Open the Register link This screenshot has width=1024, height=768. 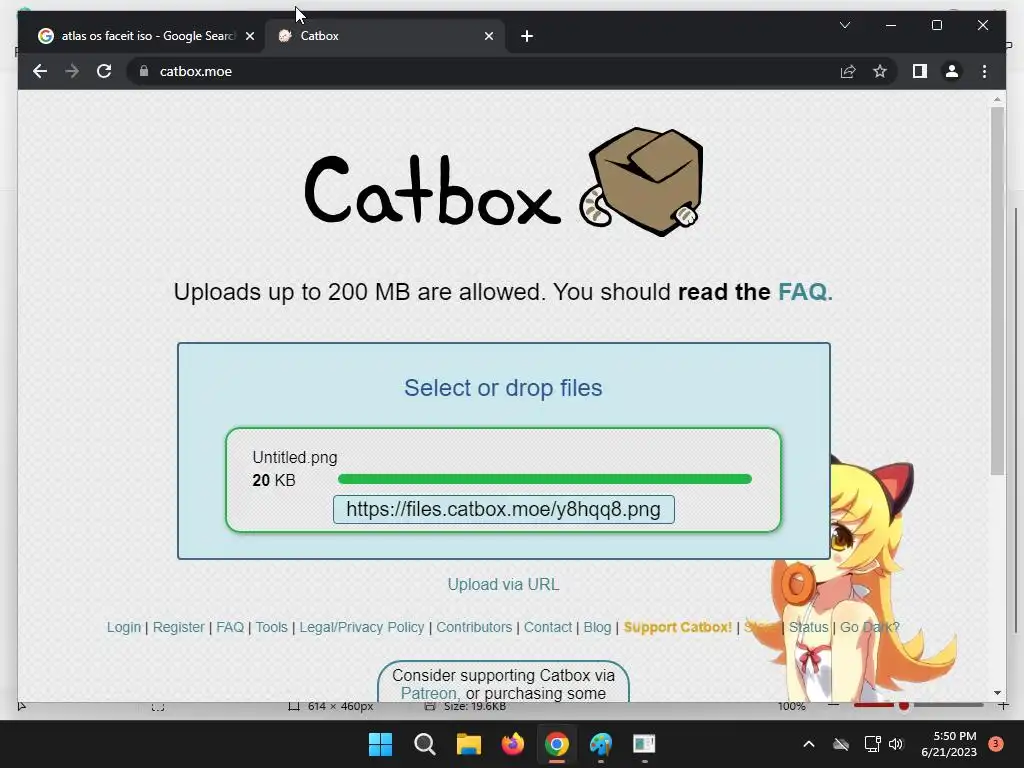pyautogui.click(x=178, y=627)
